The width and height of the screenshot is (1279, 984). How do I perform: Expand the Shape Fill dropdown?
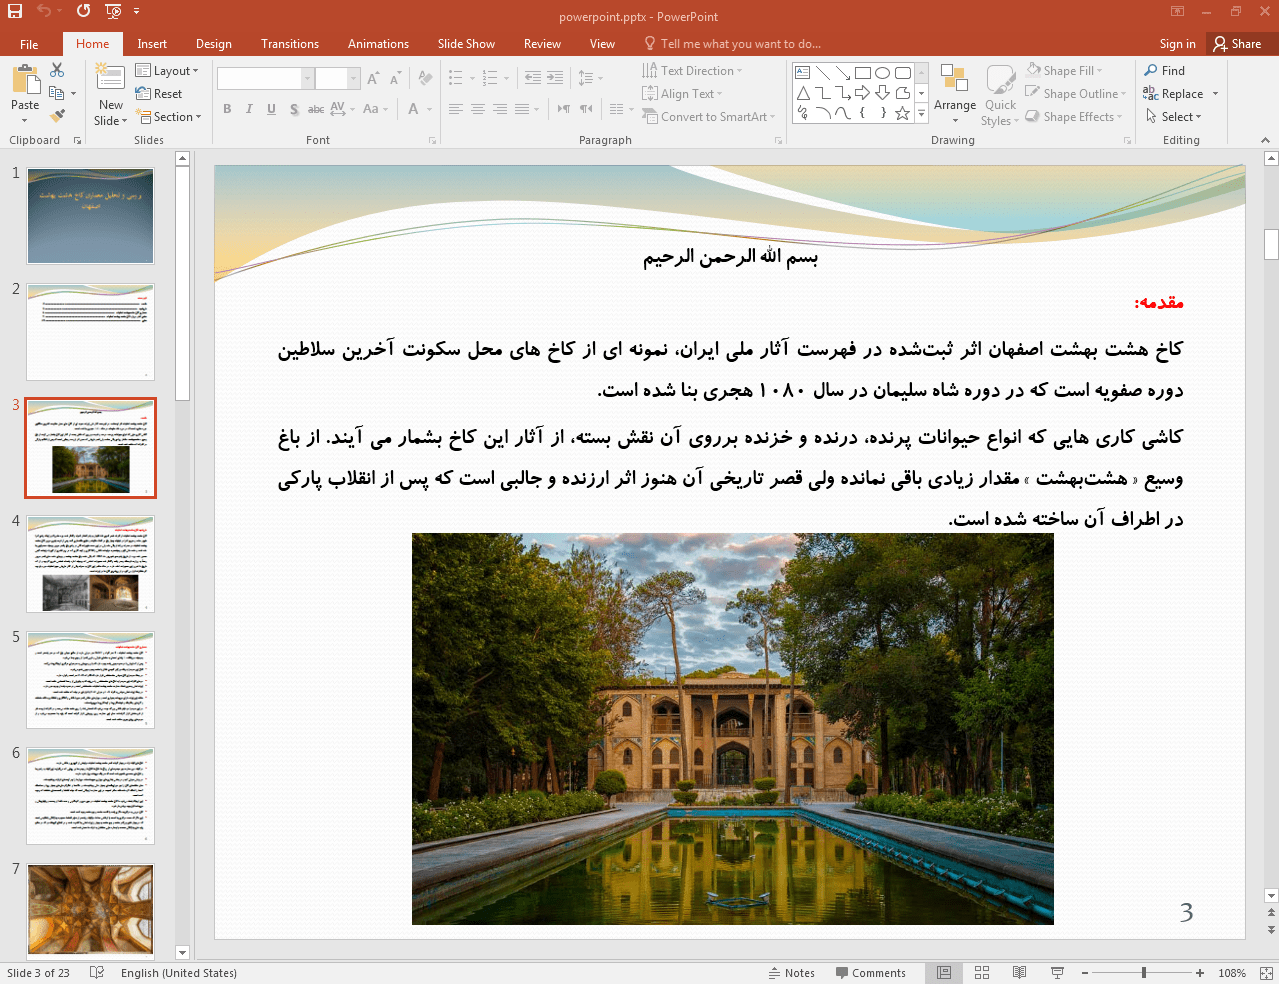[x=1065, y=71]
